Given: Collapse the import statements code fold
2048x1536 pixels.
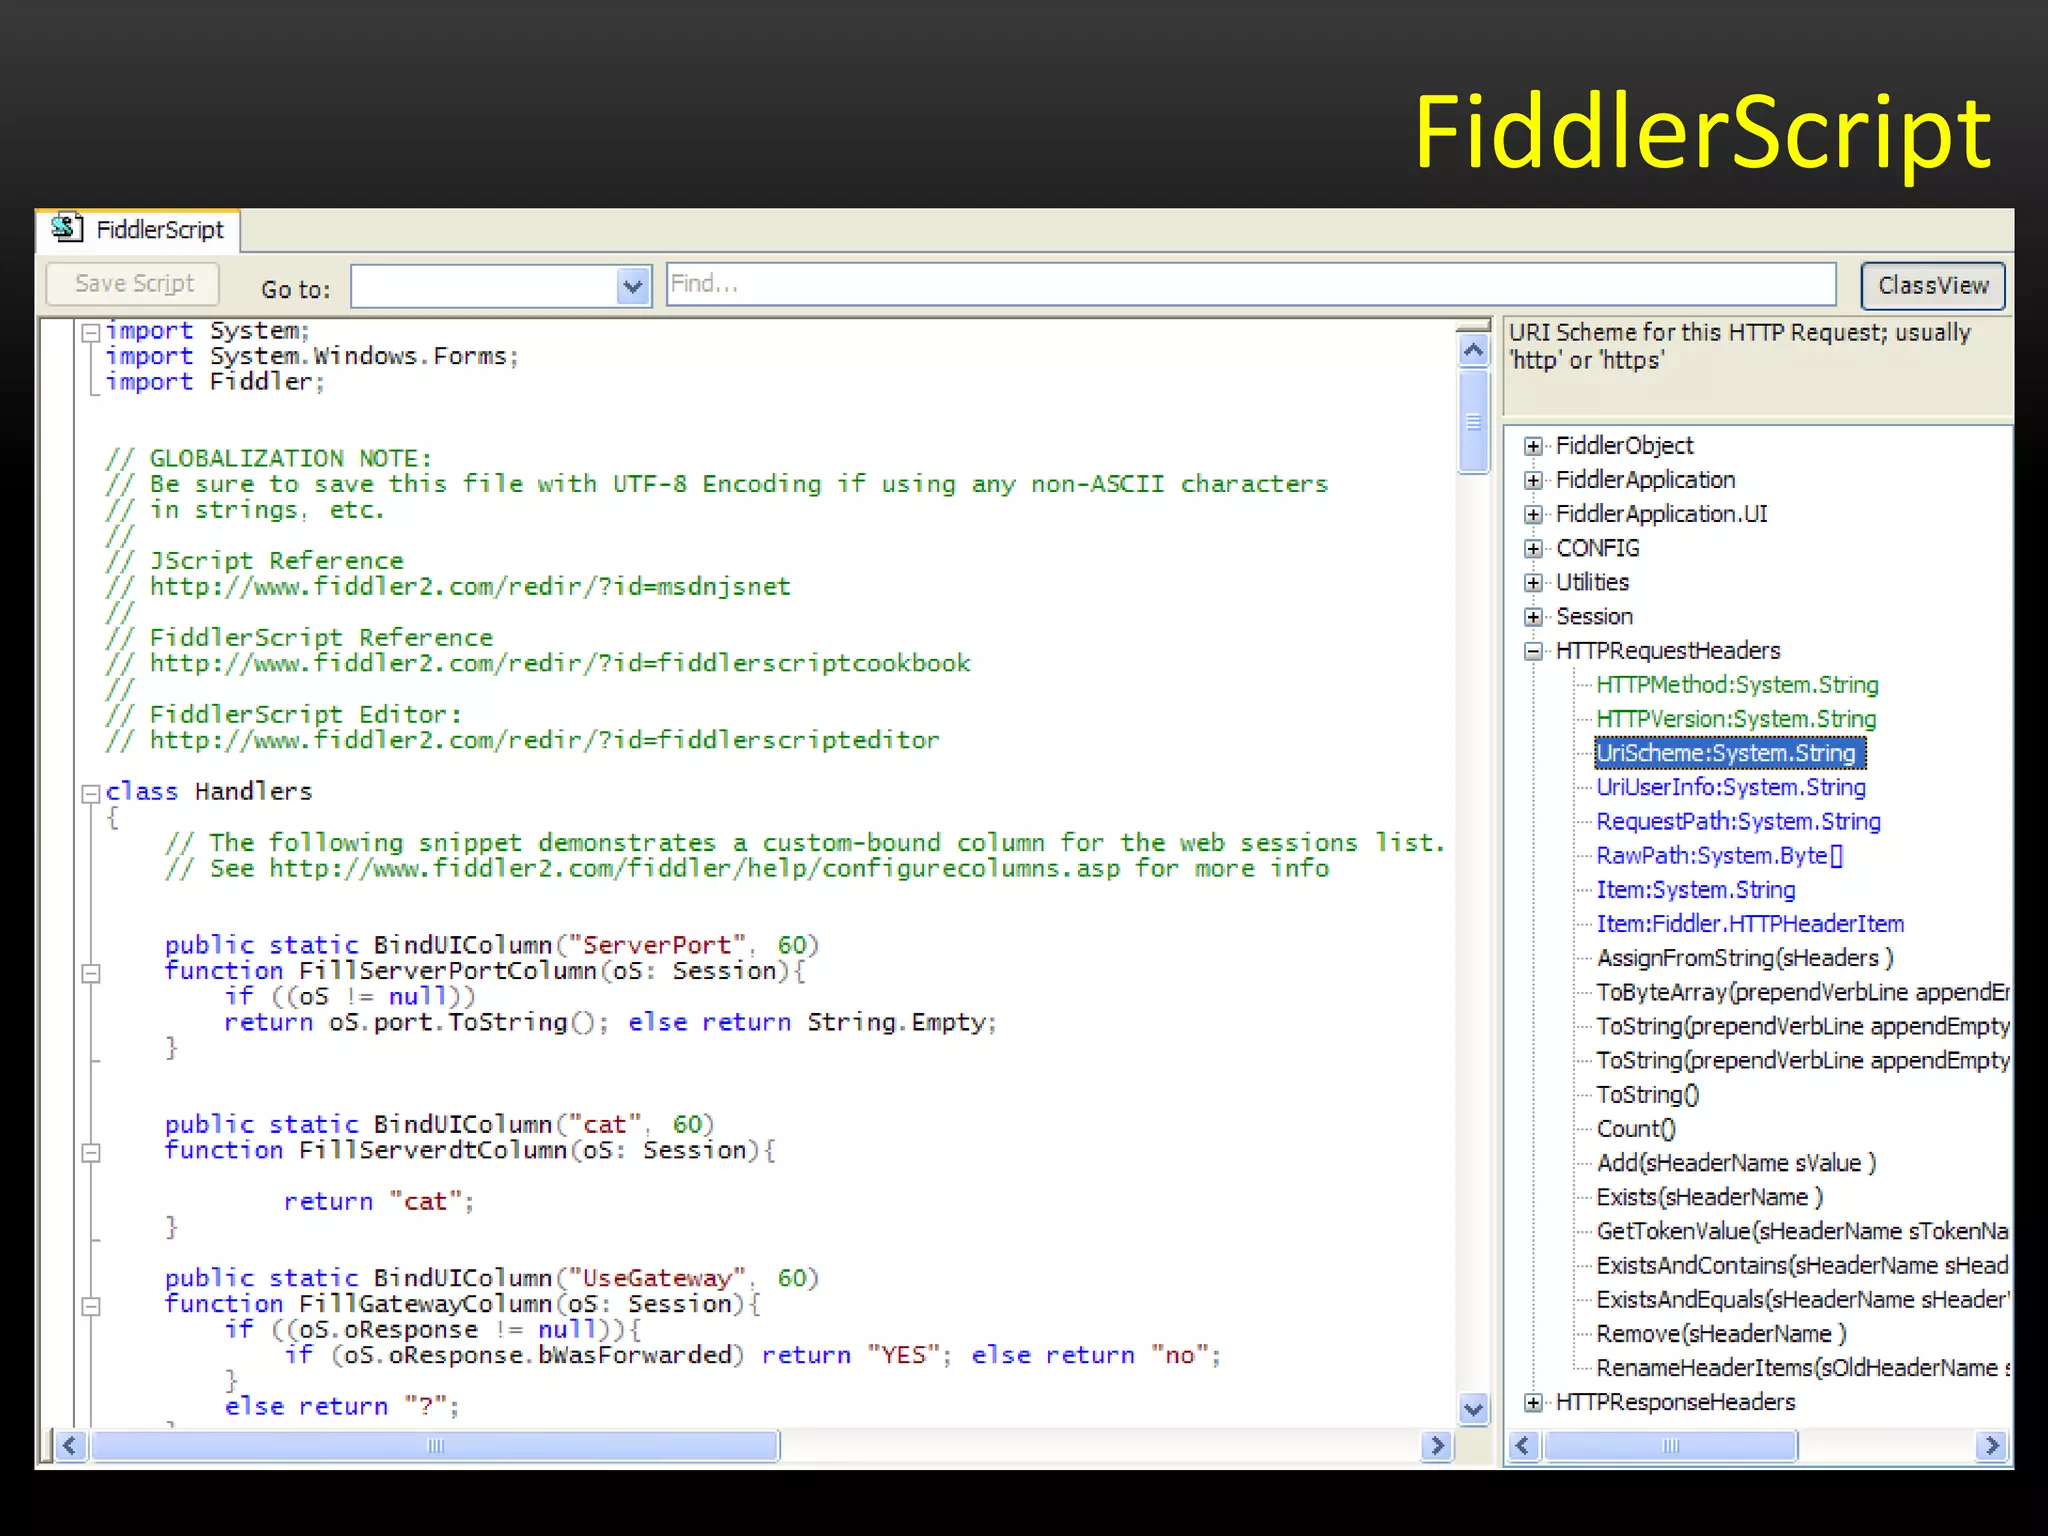Looking at the screenshot, I should coord(91,332).
